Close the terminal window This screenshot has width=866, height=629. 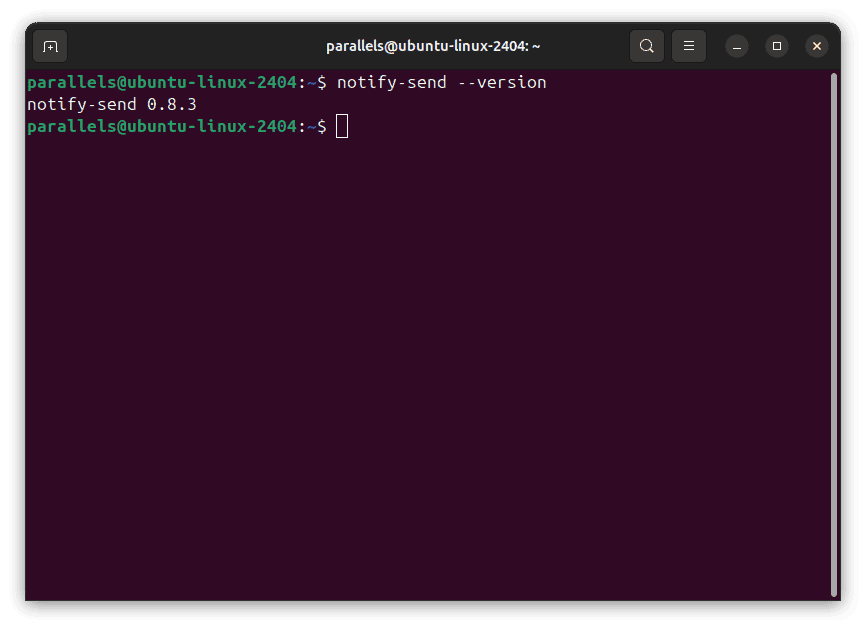pos(817,45)
